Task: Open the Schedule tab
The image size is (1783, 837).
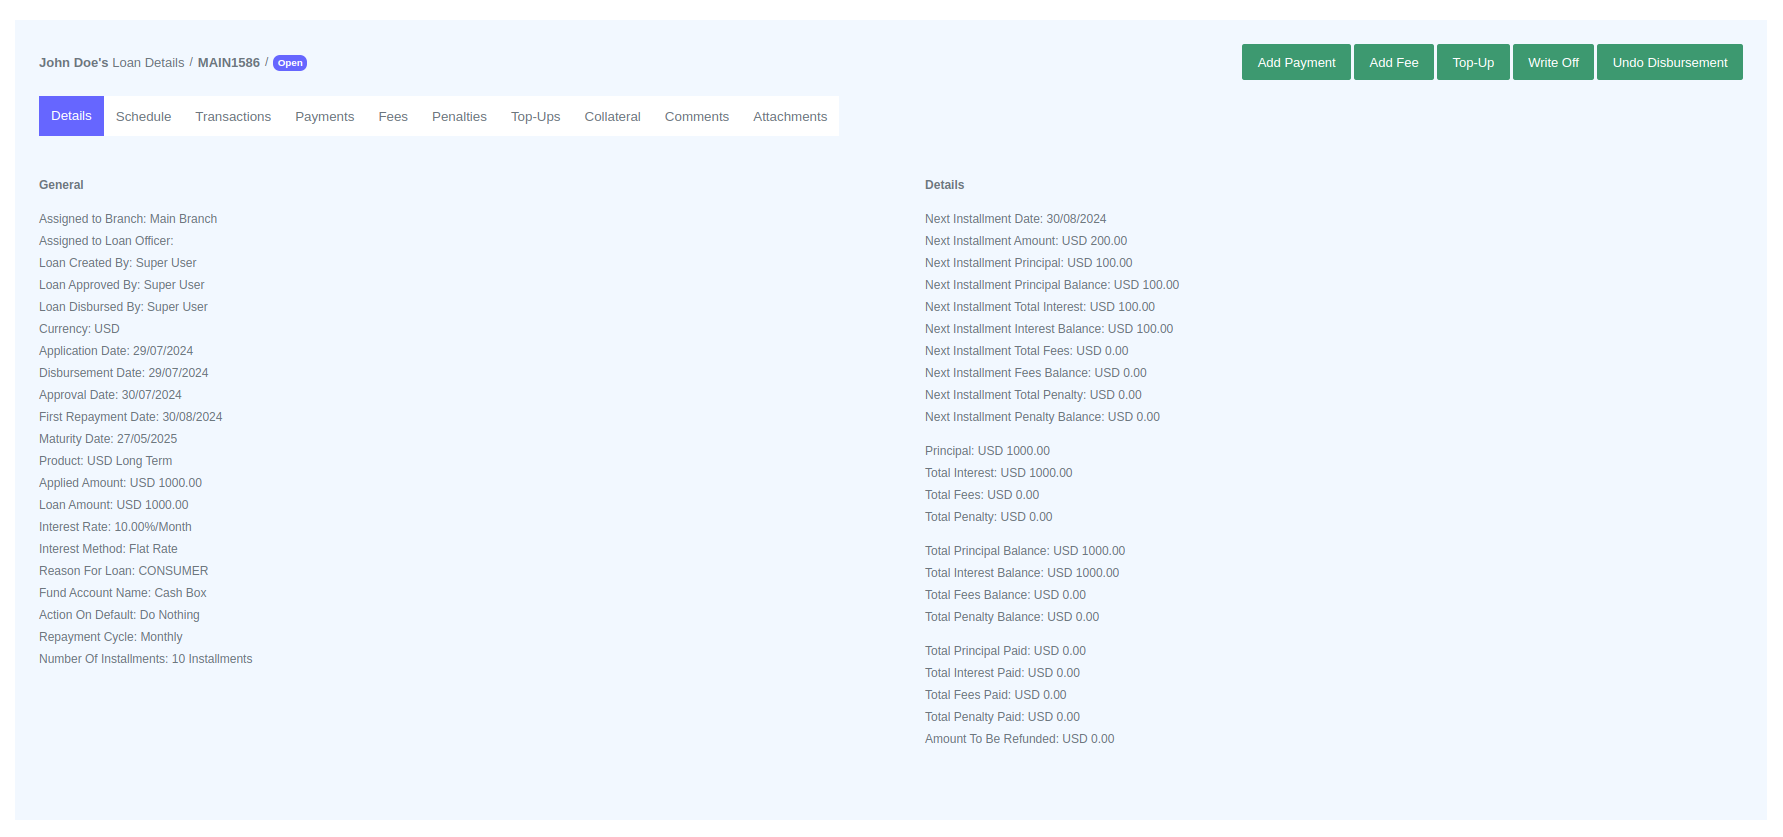Action: 143,117
